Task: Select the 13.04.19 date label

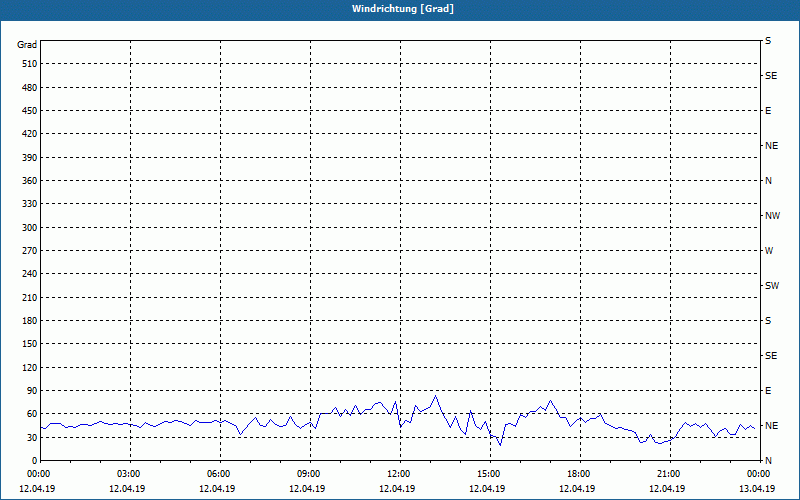Action: click(757, 489)
